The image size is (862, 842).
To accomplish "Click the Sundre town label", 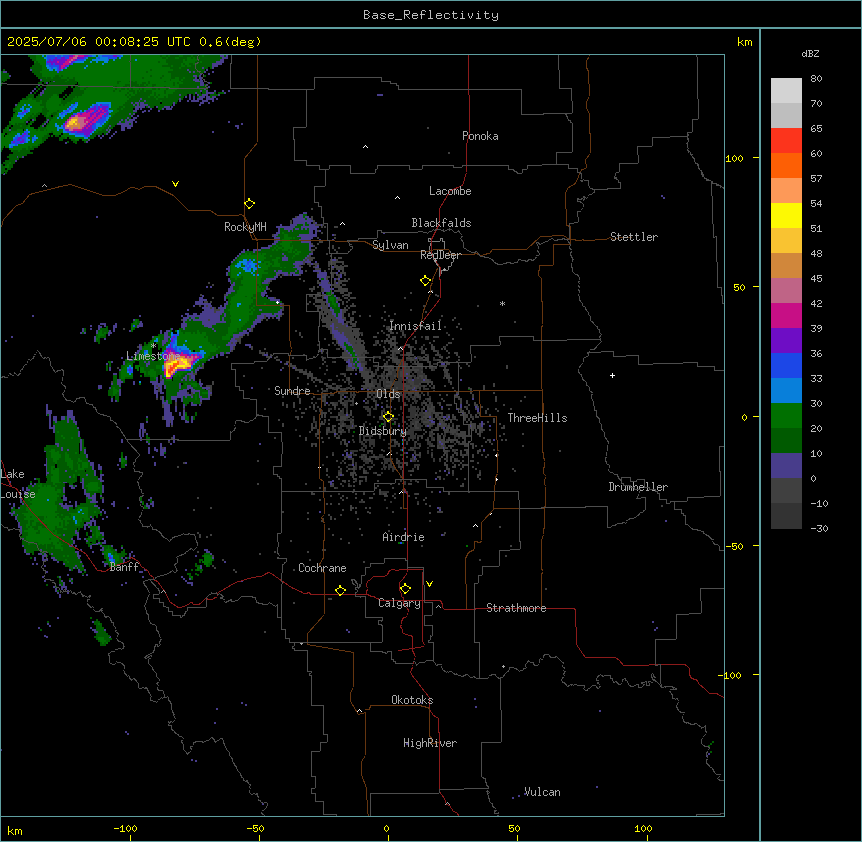I will click(x=292, y=391).
